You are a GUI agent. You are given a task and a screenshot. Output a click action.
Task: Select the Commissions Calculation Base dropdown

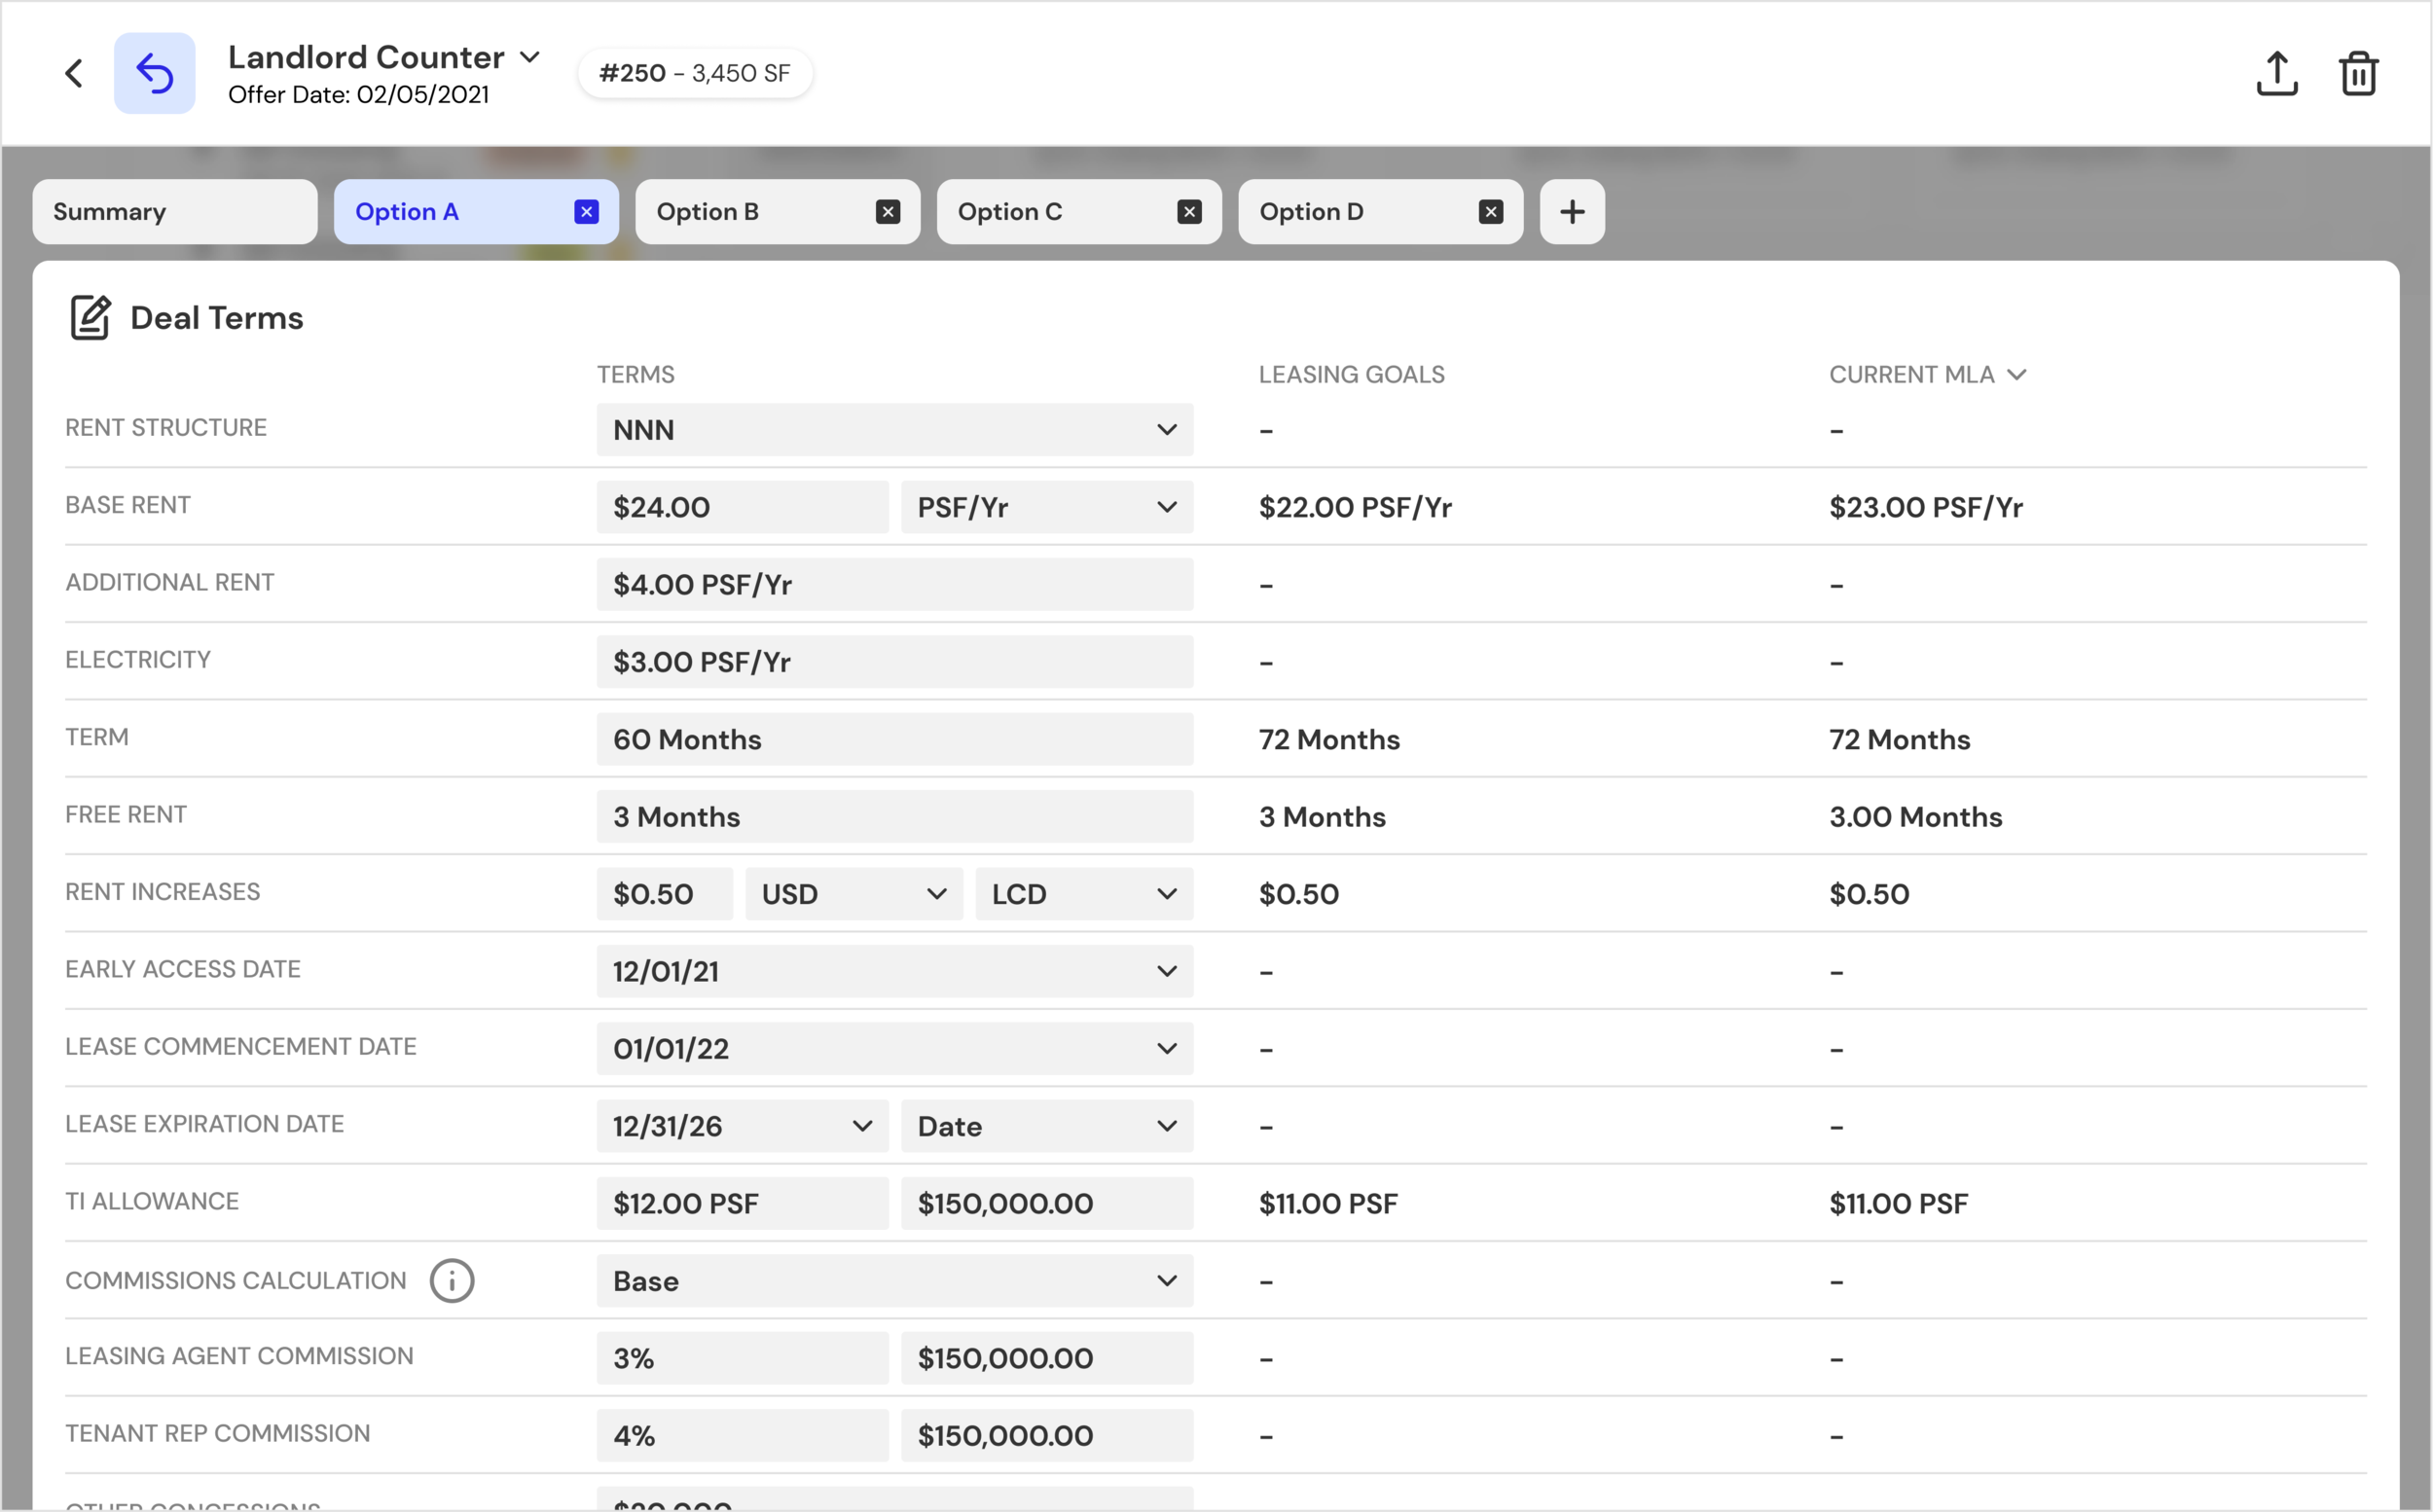[x=891, y=1280]
